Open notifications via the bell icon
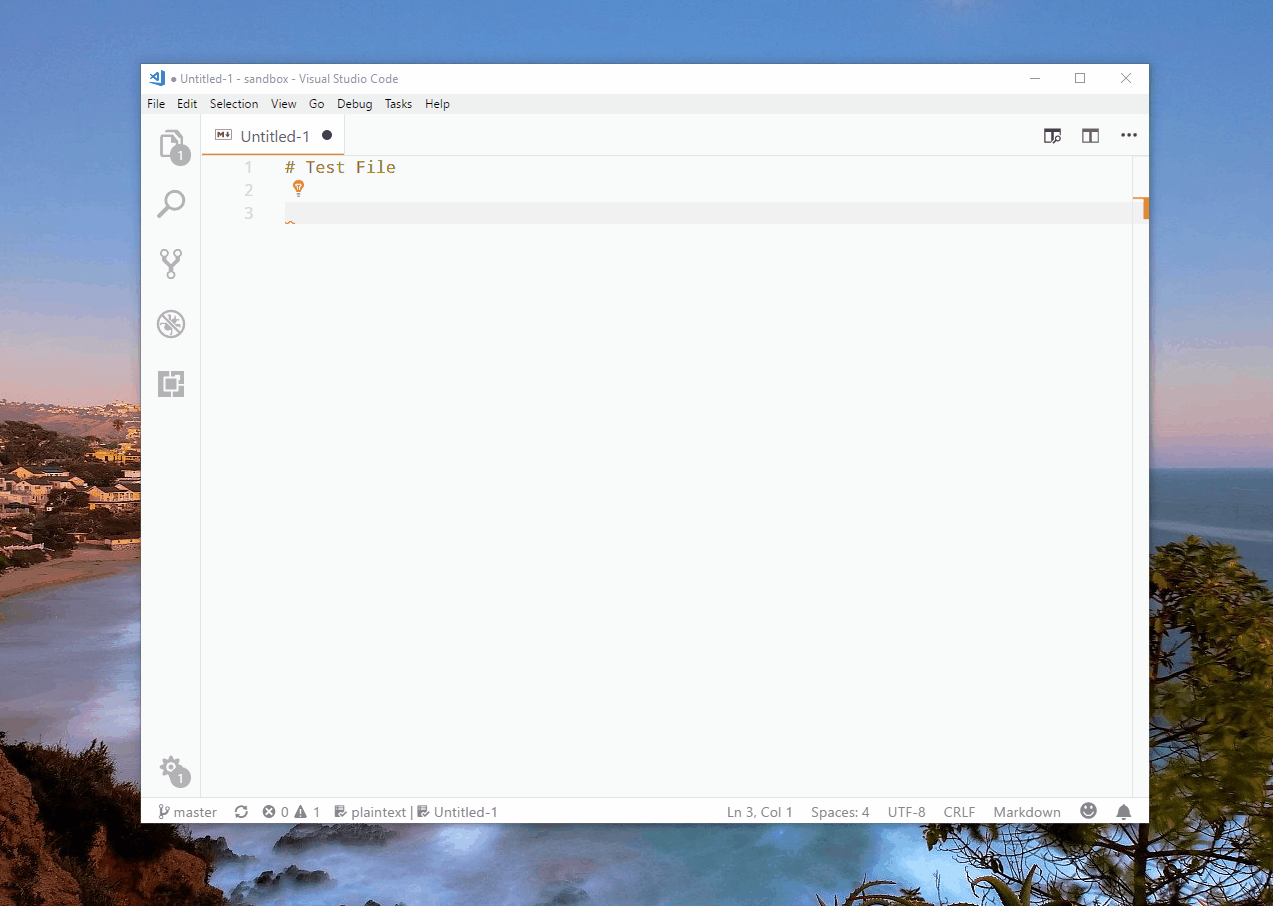 [x=1123, y=811]
